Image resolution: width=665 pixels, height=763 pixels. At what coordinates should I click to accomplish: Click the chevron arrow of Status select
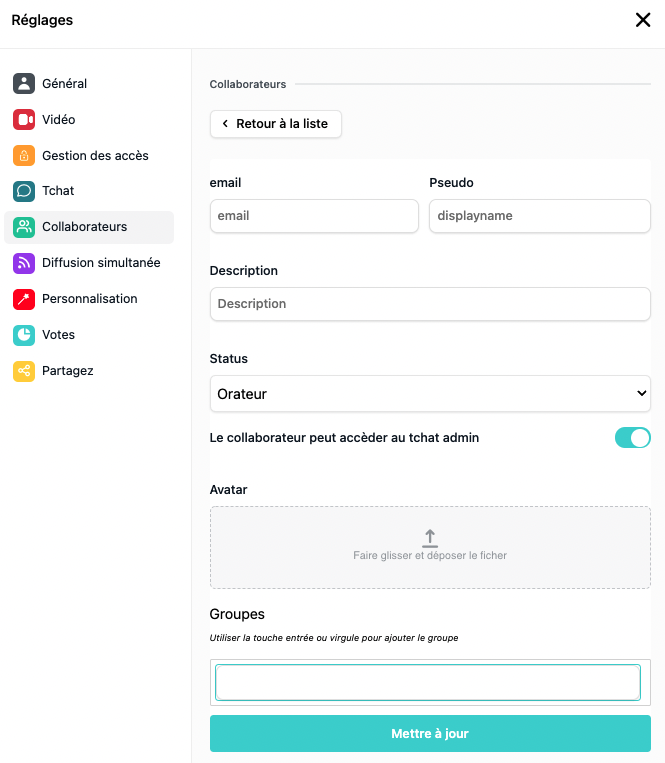tap(642, 393)
